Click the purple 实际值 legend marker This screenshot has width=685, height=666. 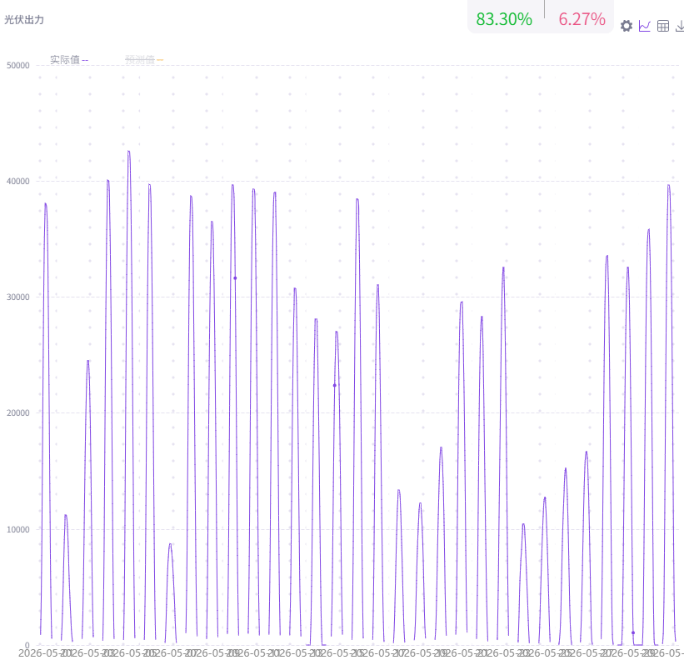[x=85, y=60]
